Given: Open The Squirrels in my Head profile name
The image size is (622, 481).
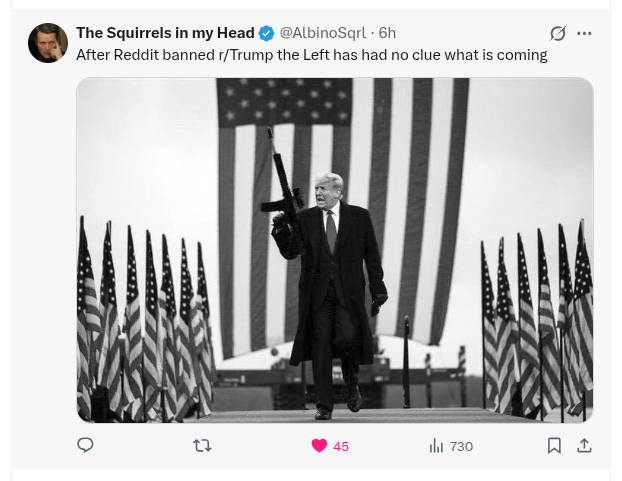Looking at the screenshot, I should (x=165, y=33).
